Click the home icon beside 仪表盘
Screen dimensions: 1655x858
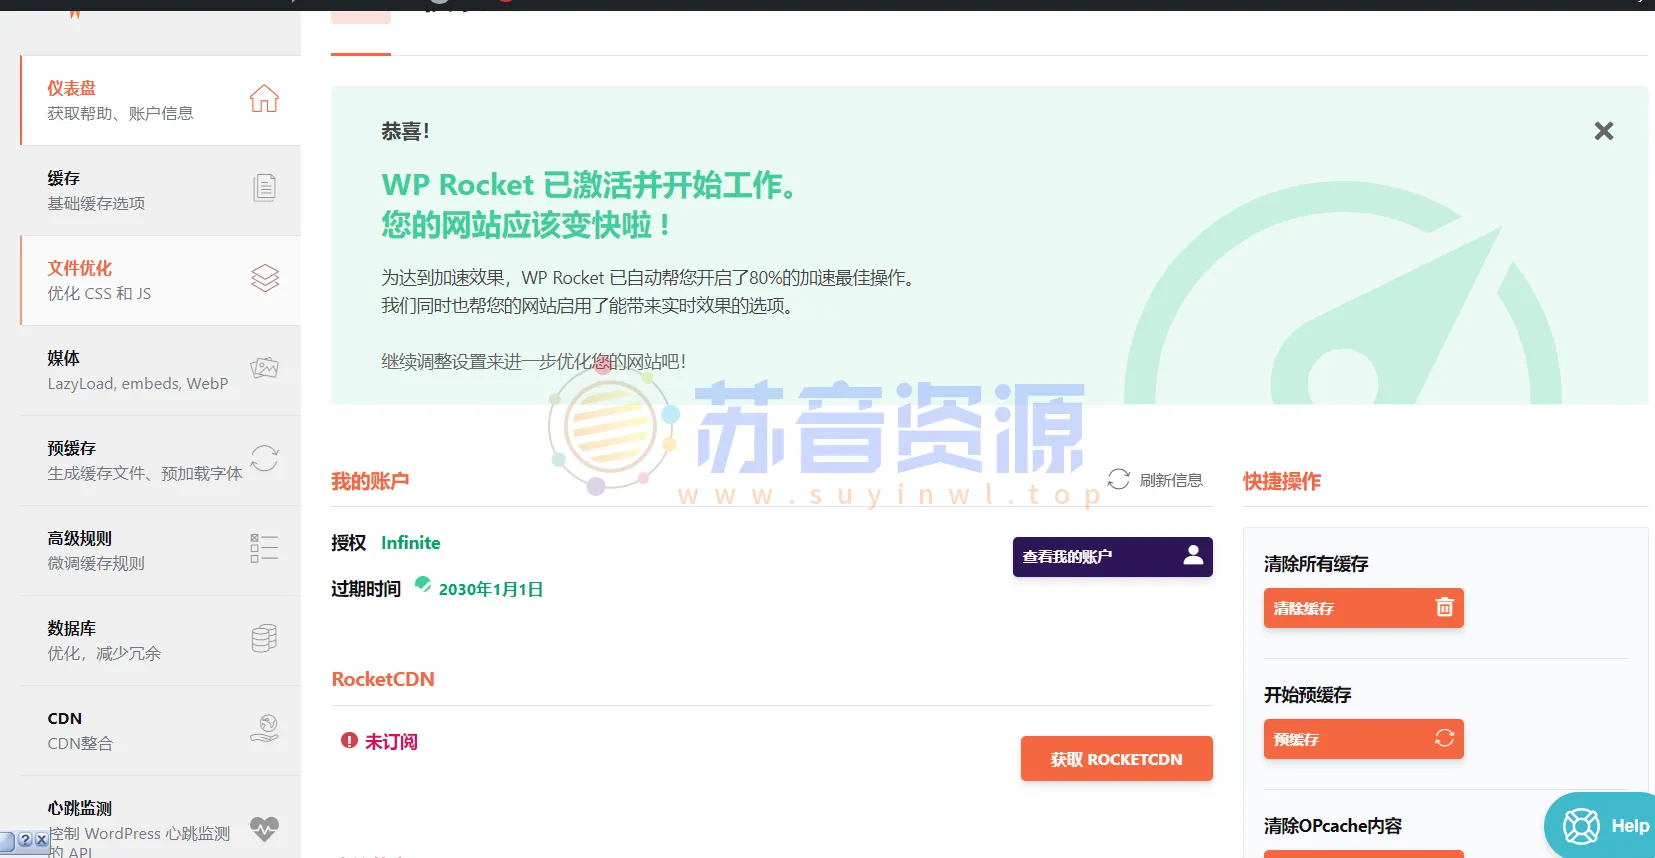264,99
